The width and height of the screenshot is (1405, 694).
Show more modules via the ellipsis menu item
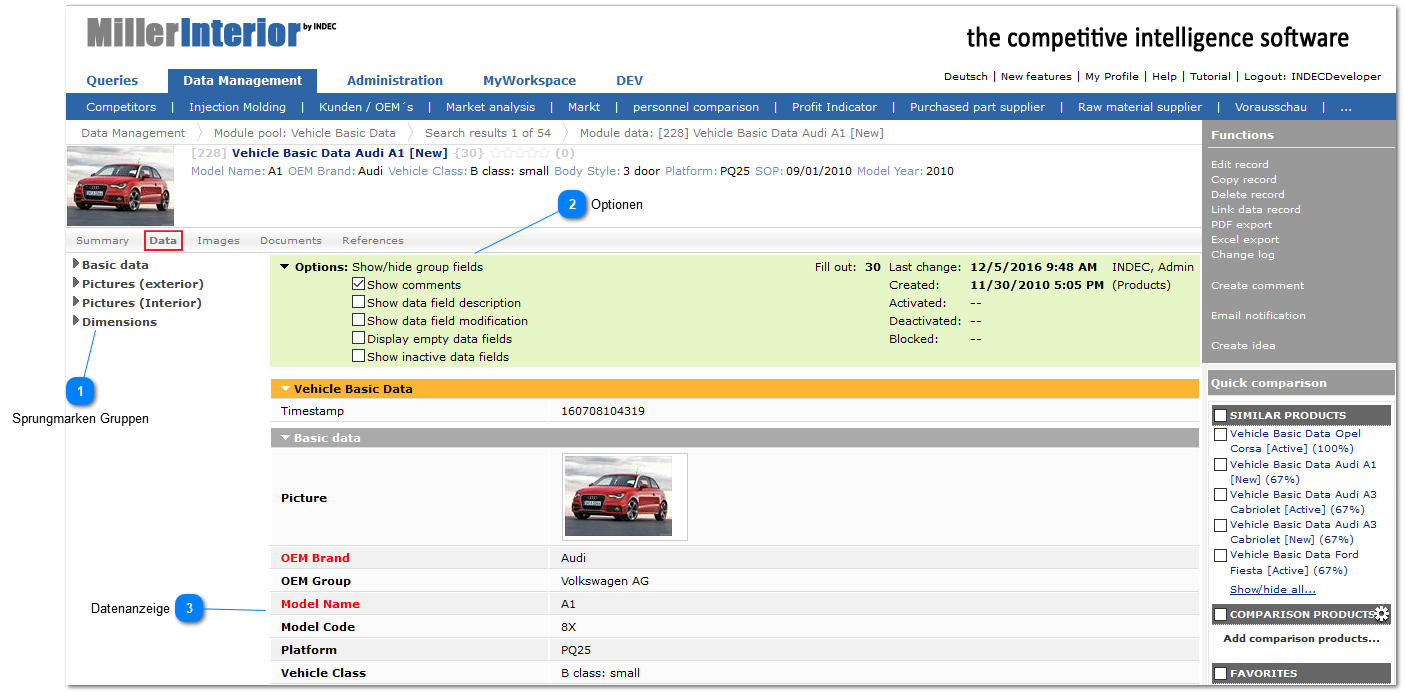click(1346, 107)
